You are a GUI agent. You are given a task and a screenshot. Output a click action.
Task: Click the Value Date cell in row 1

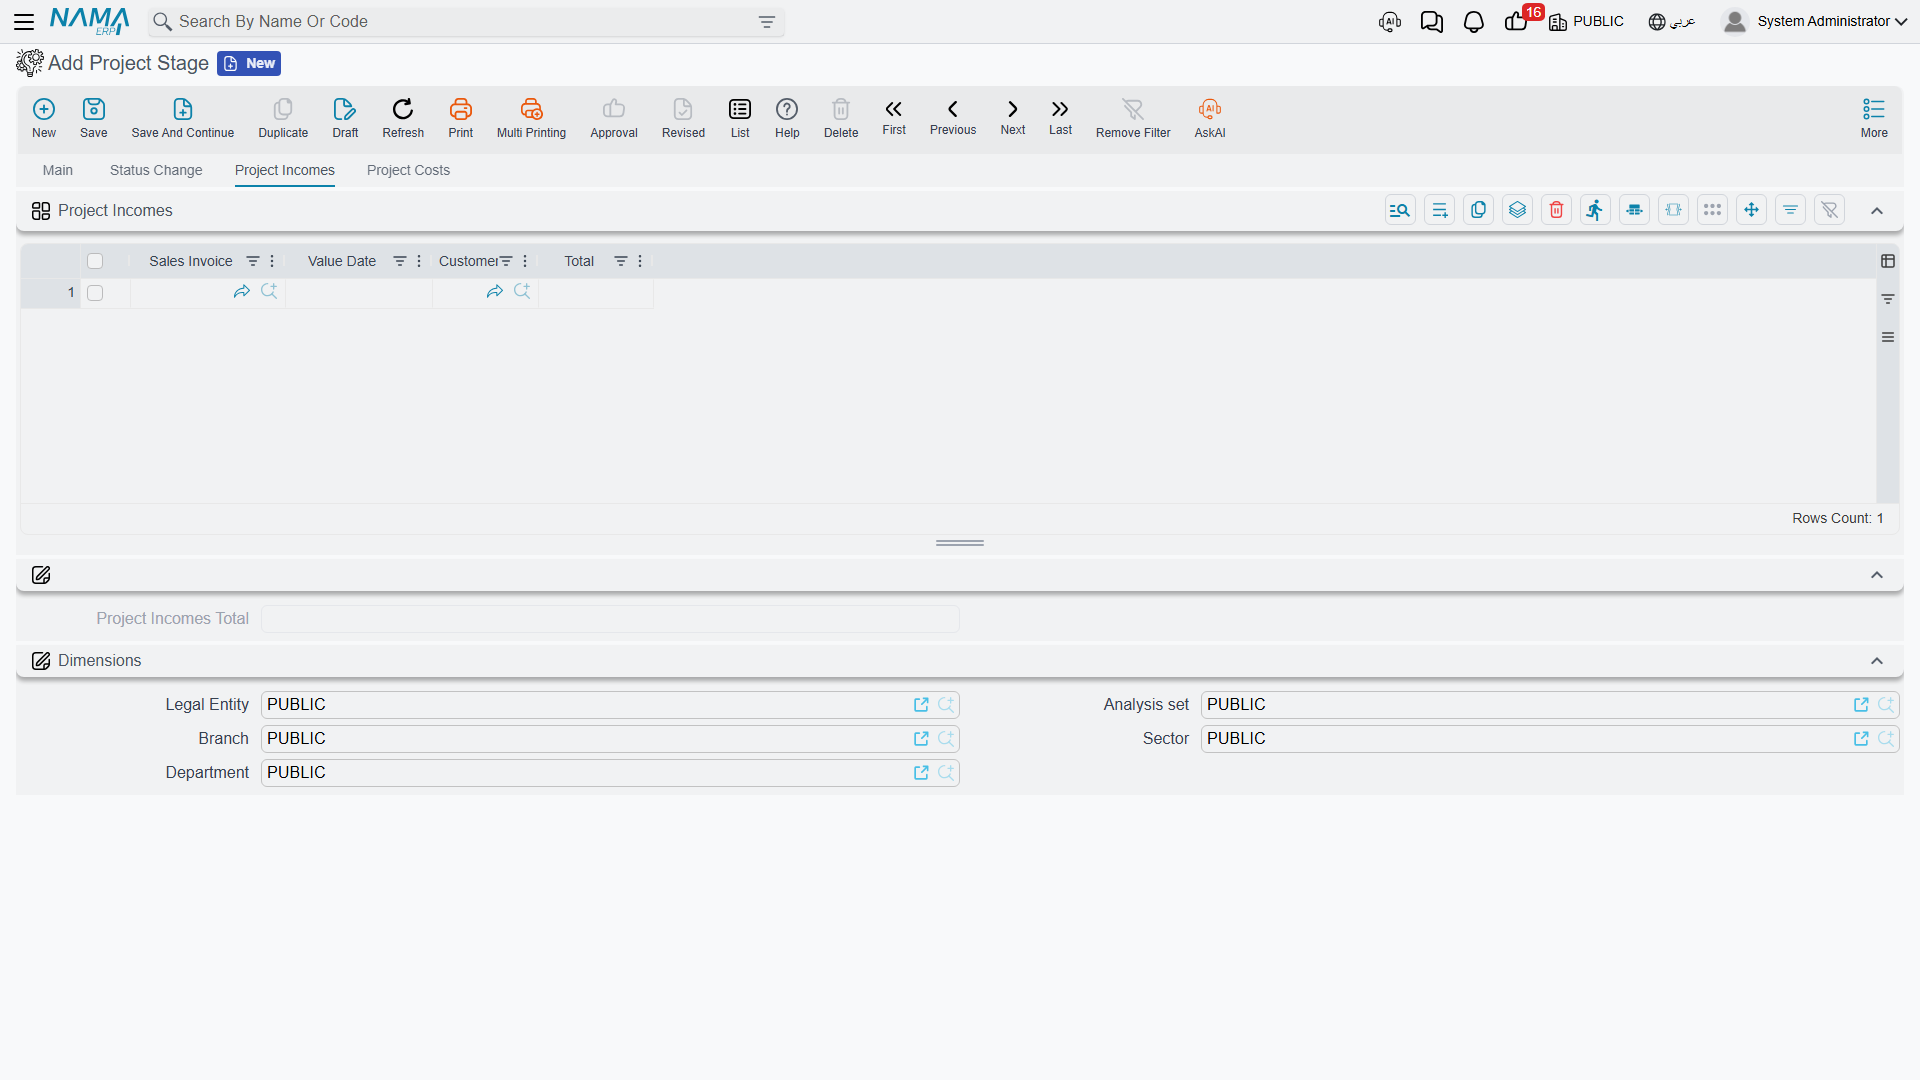pos(359,293)
